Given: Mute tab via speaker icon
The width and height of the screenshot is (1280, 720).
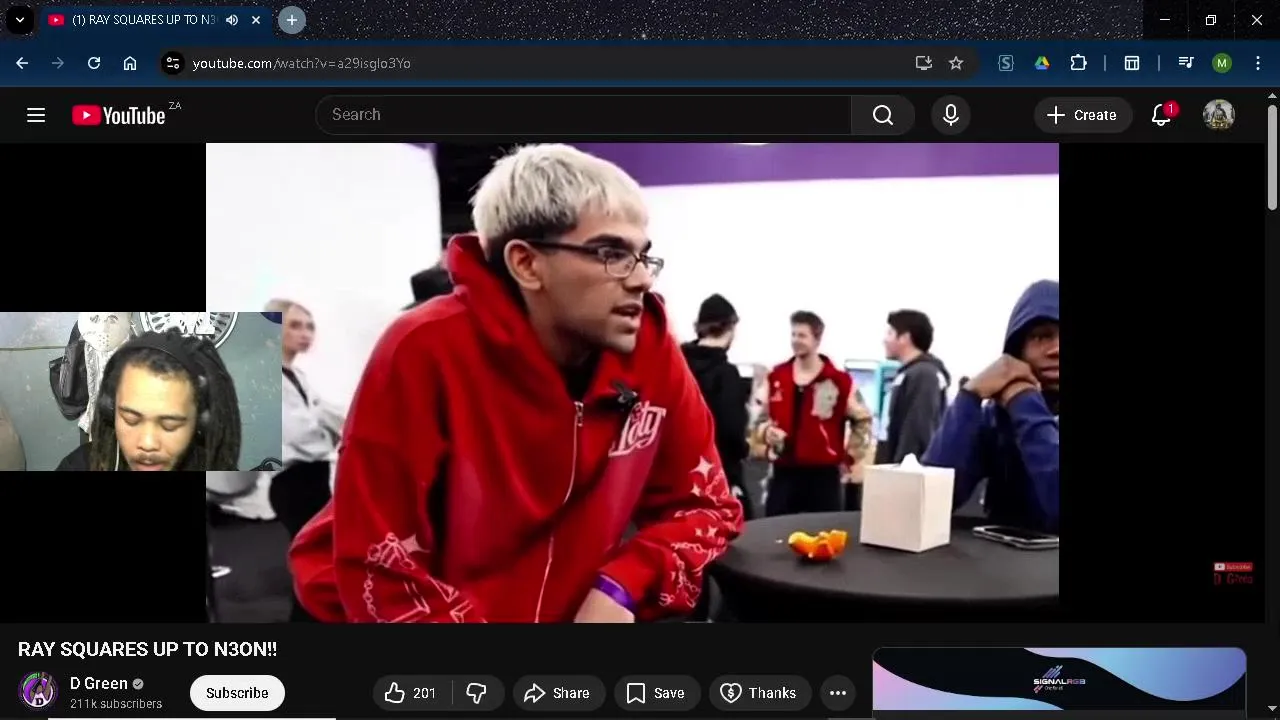Looking at the screenshot, I should (232, 20).
